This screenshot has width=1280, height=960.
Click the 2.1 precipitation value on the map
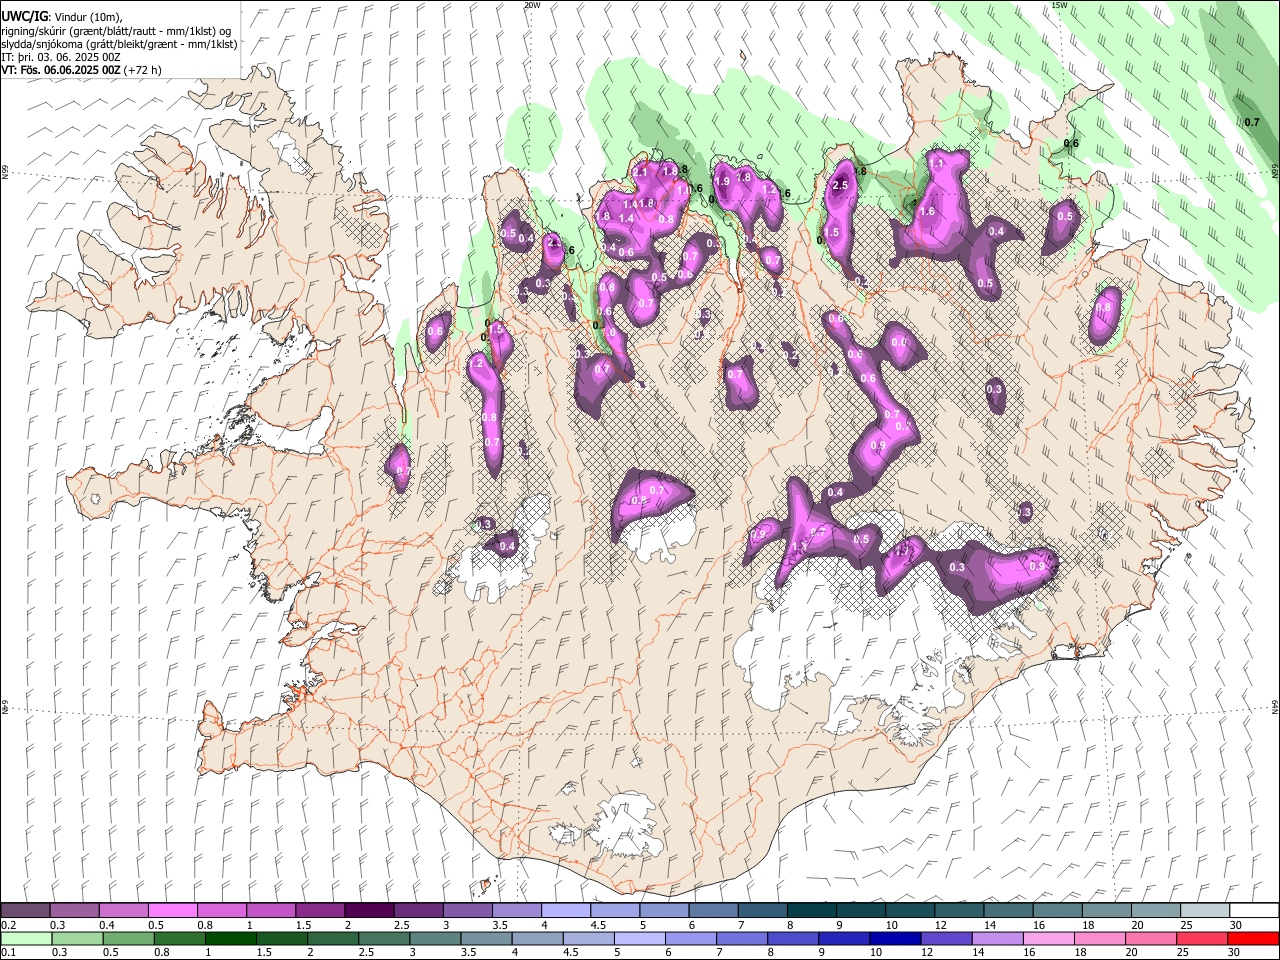click(641, 172)
